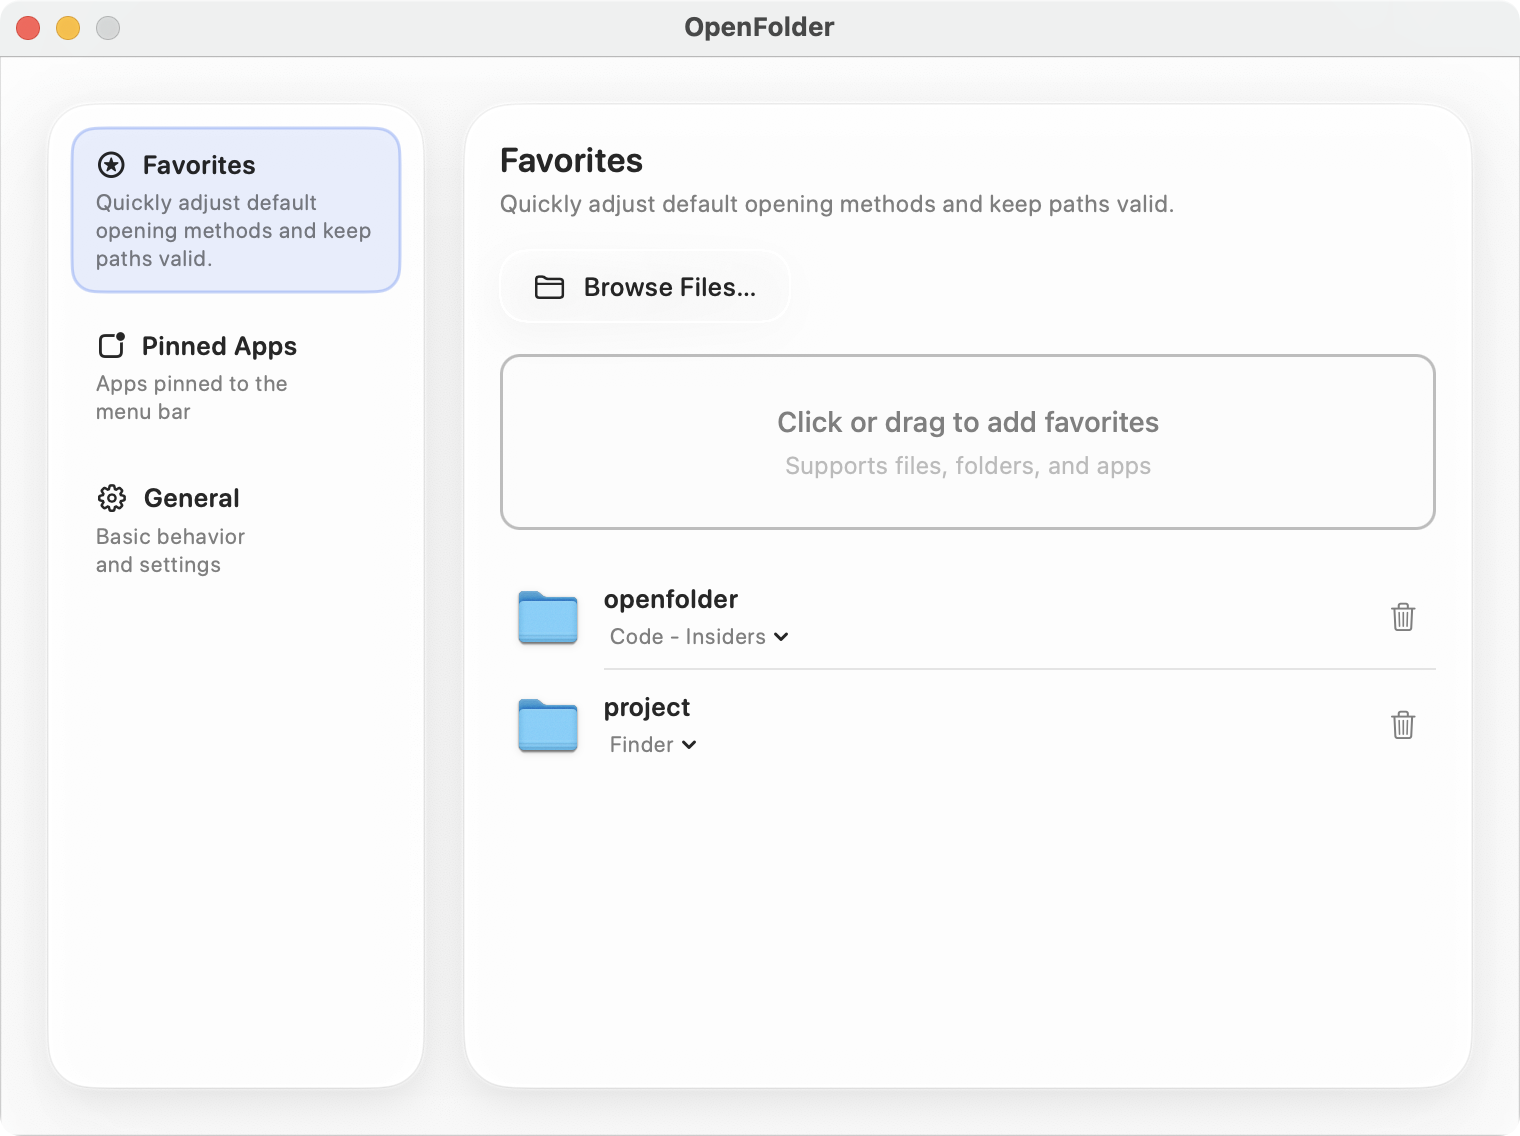Click the blue folder icon beside openfolder
This screenshot has height=1136, width=1520.
pyautogui.click(x=547, y=618)
